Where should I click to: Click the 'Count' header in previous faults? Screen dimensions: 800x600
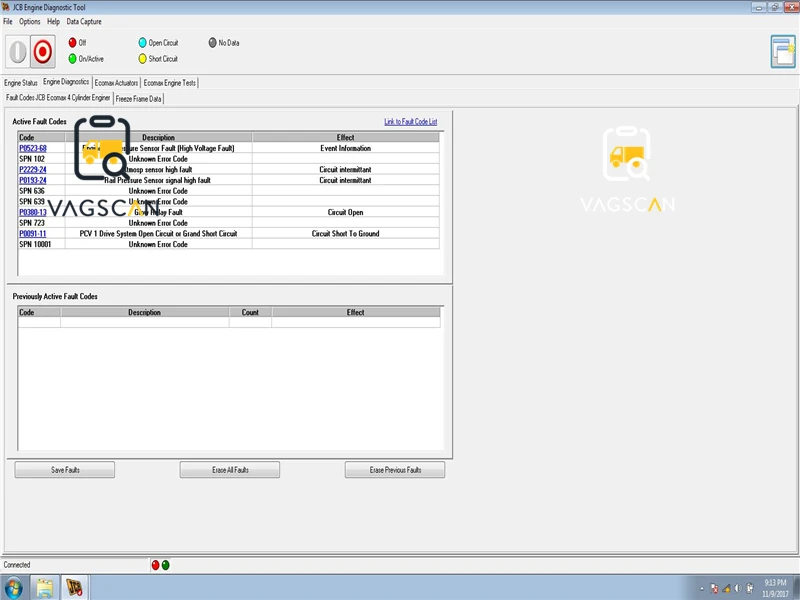tap(250, 312)
